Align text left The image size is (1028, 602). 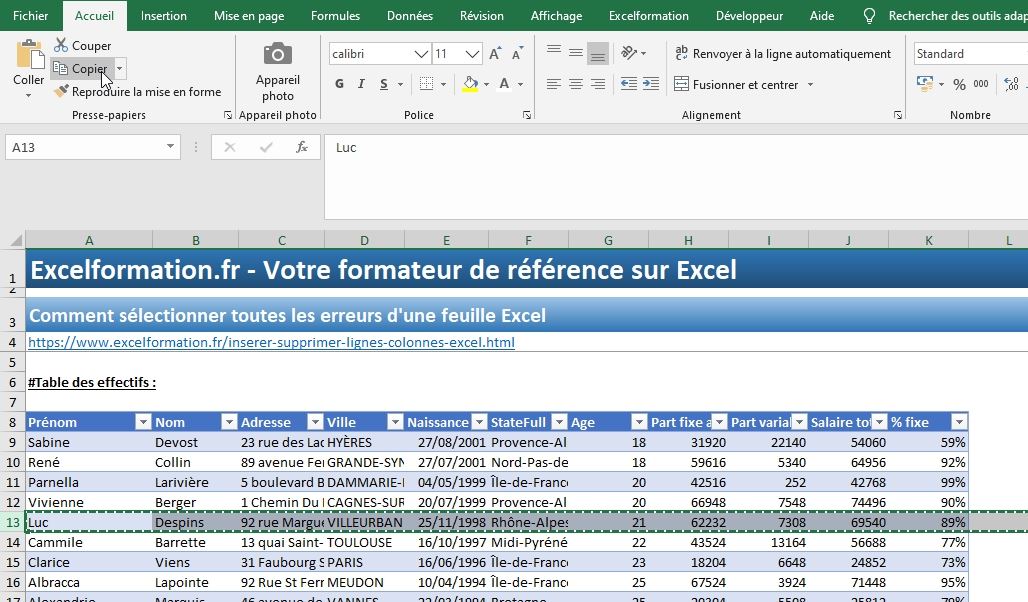[x=554, y=84]
